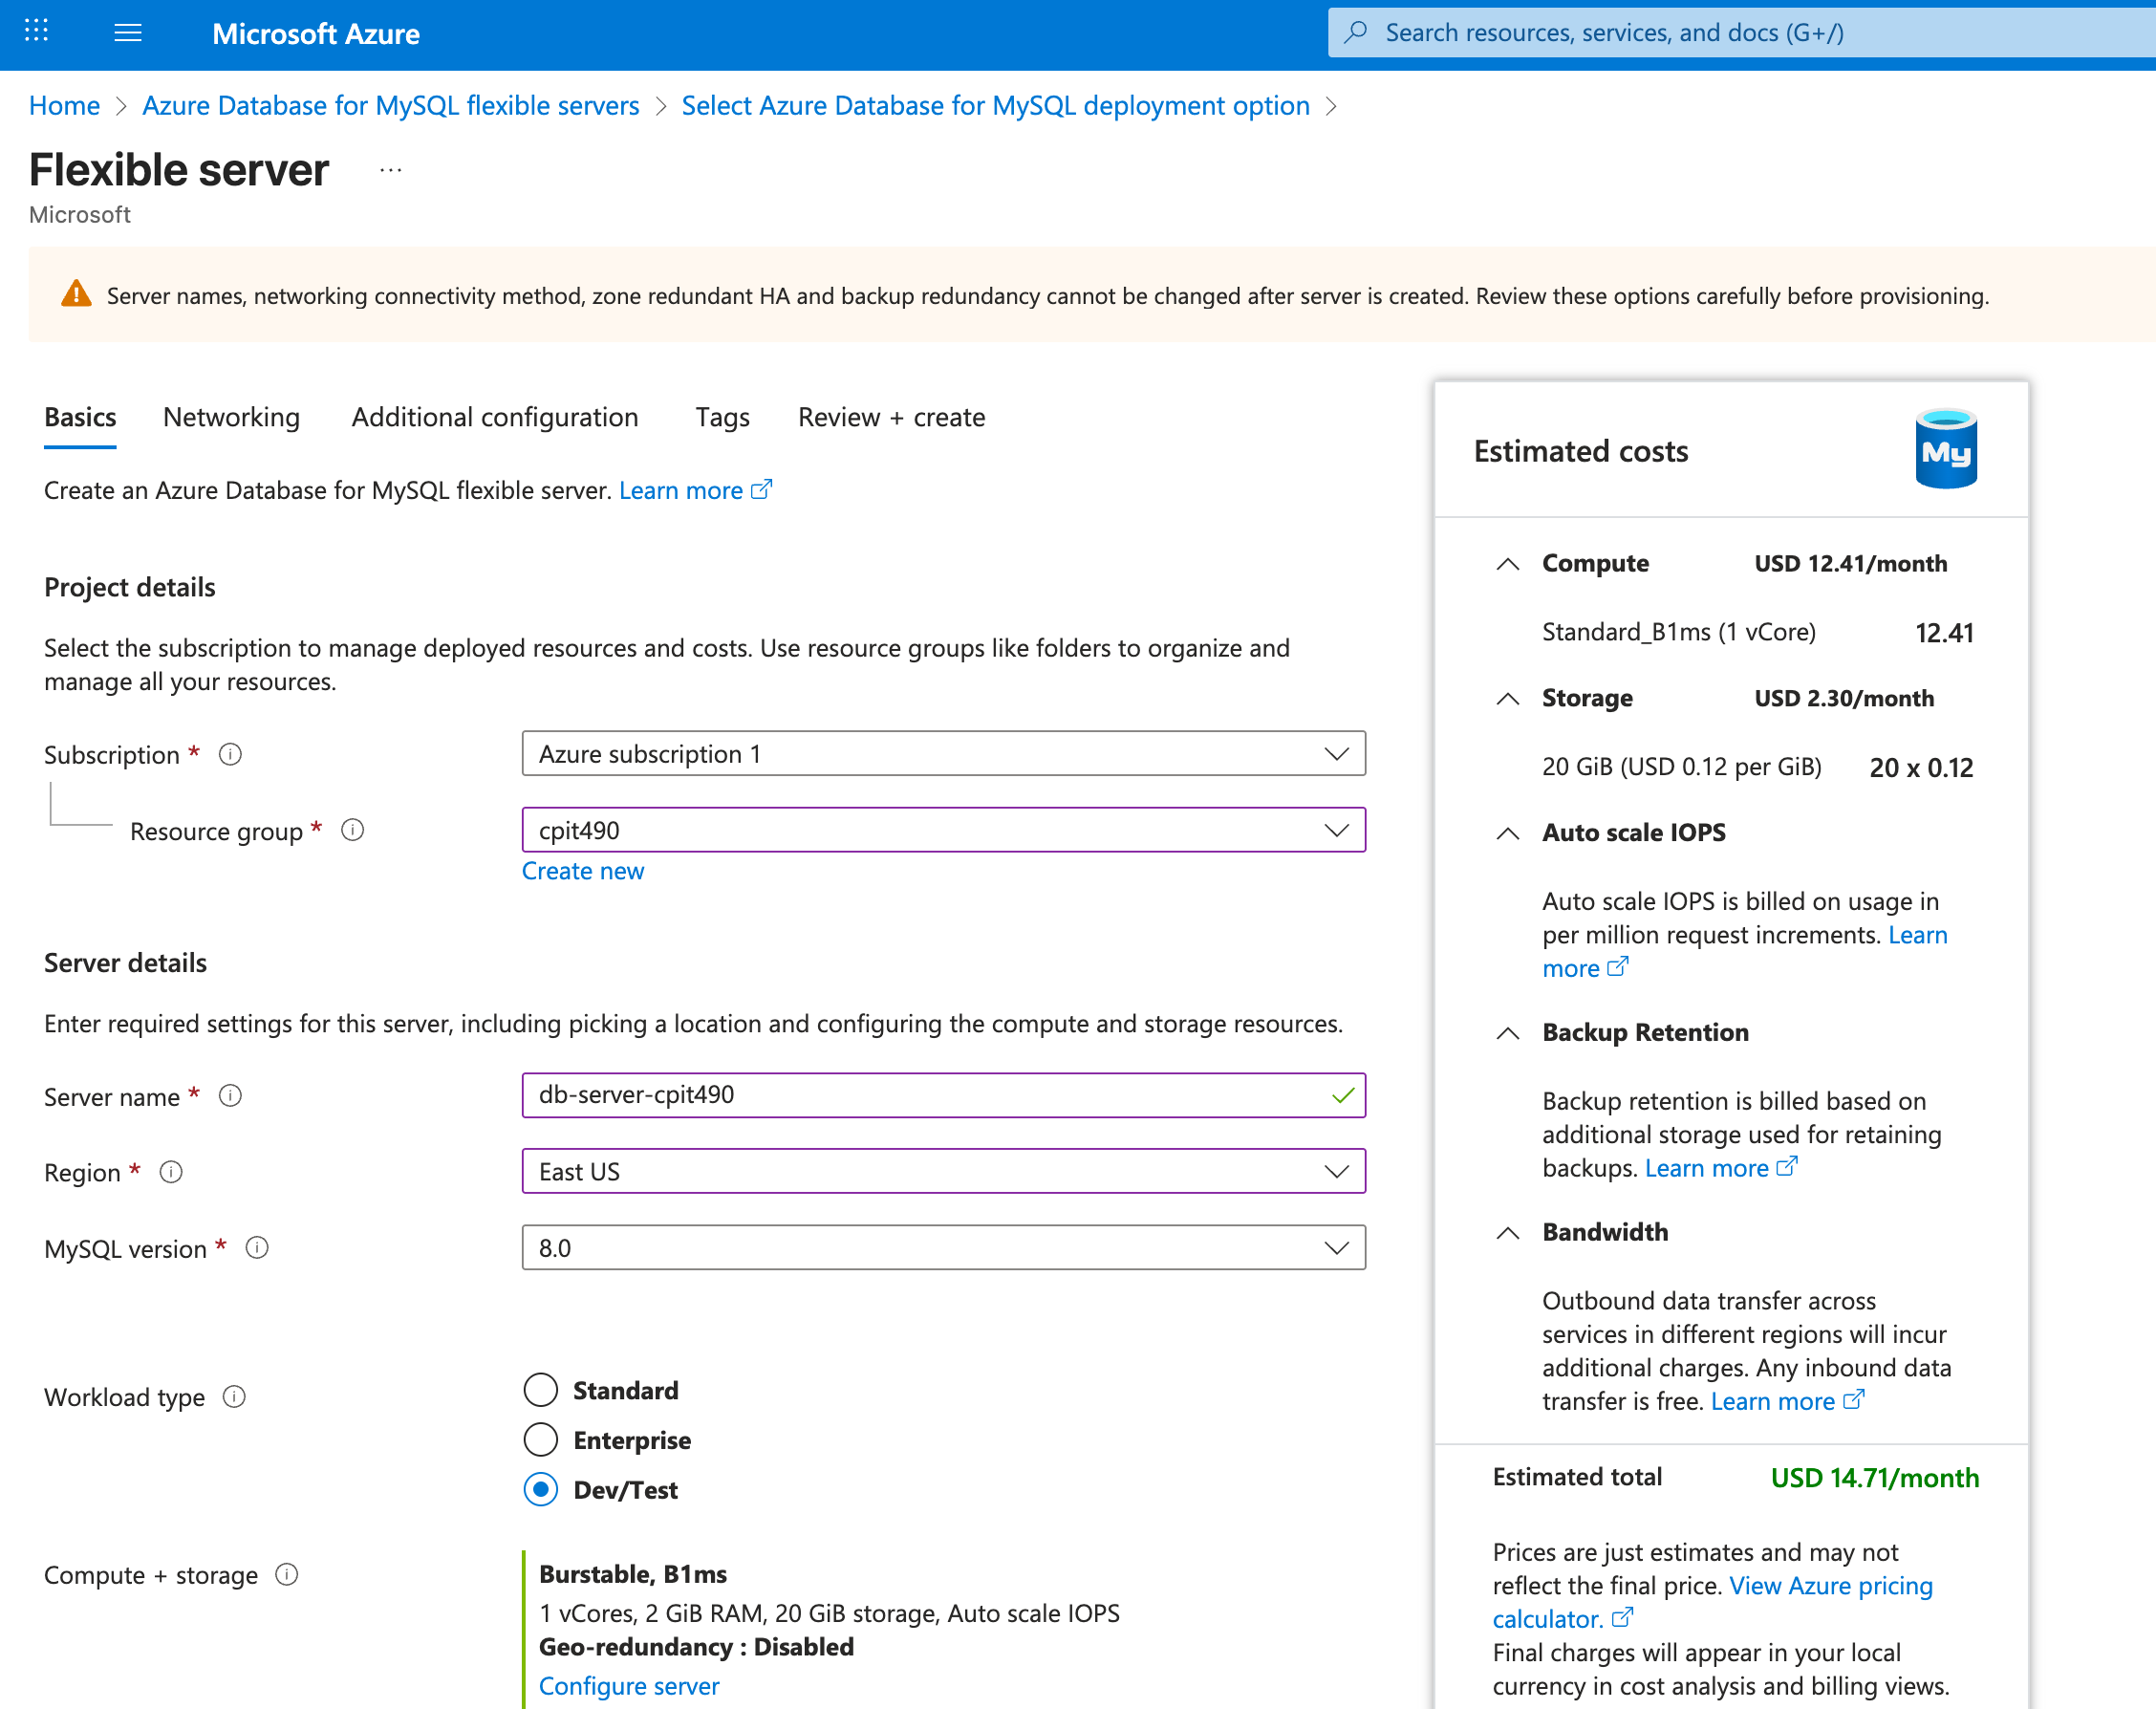
Task: Click the Resource group info icon
Action: point(352,830)
